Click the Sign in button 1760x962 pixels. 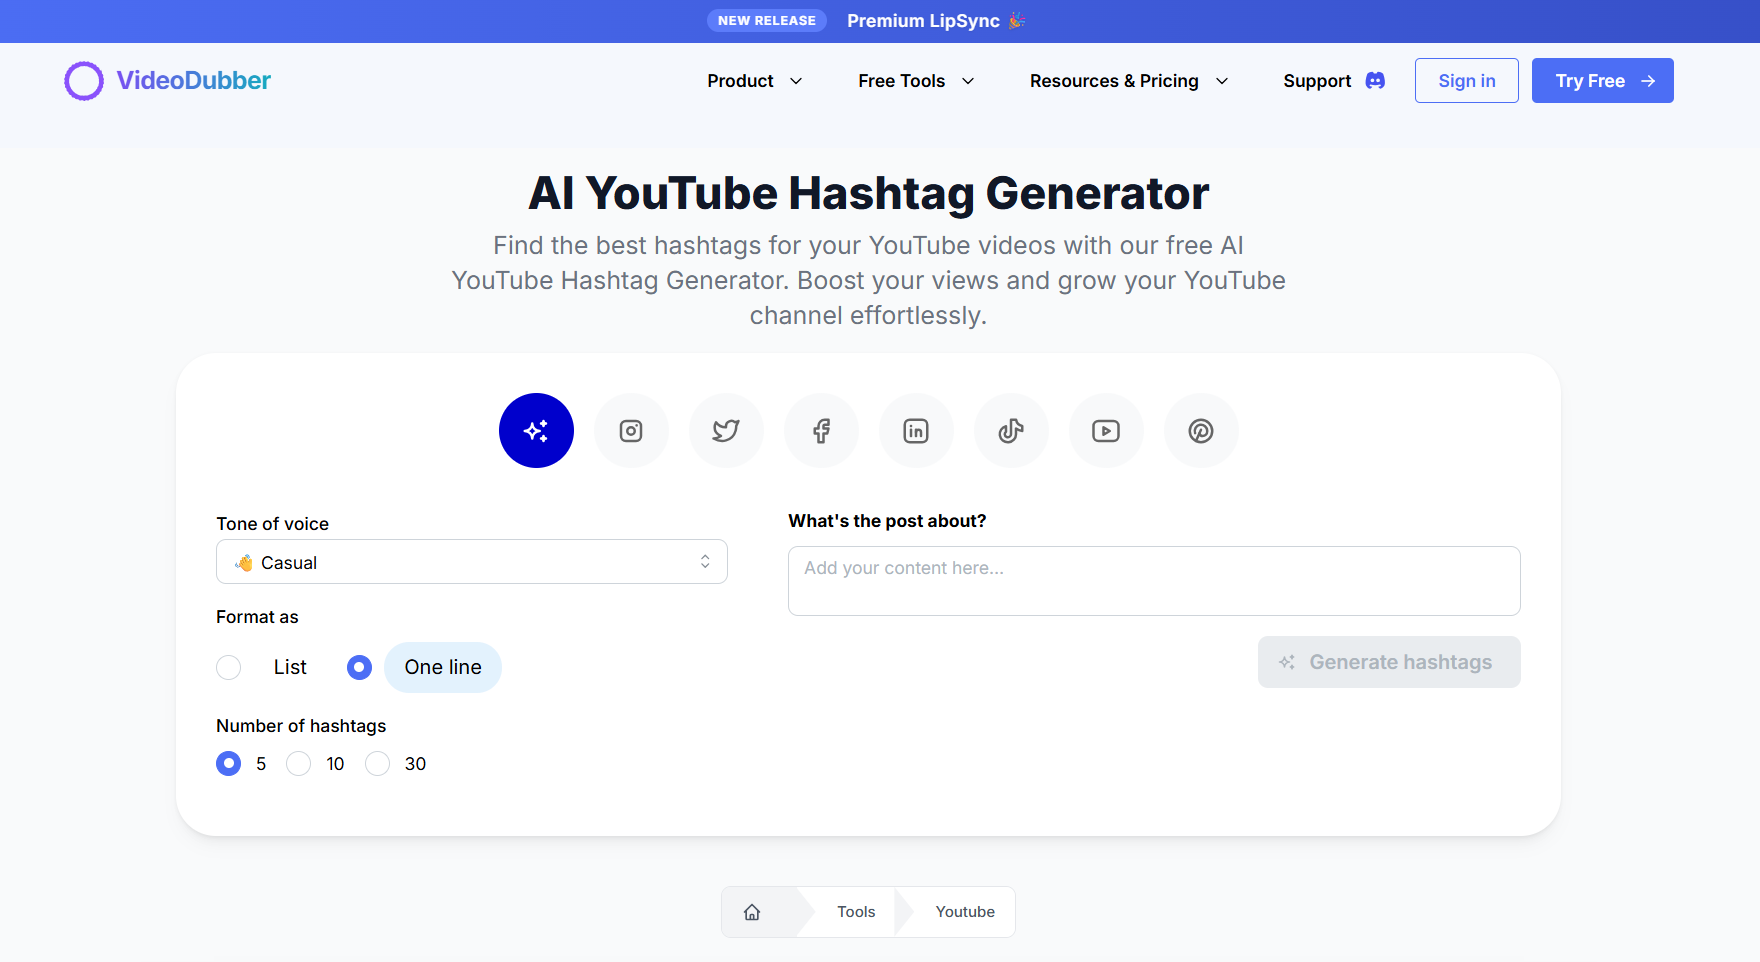pyautogui.click(x=1467, y=81)
